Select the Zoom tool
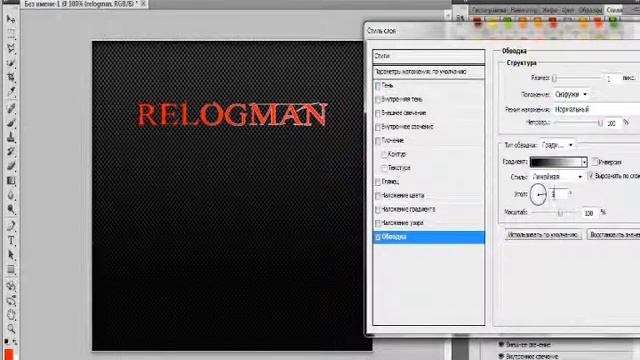The image size is (640, 360). click(x=11, y=328)
